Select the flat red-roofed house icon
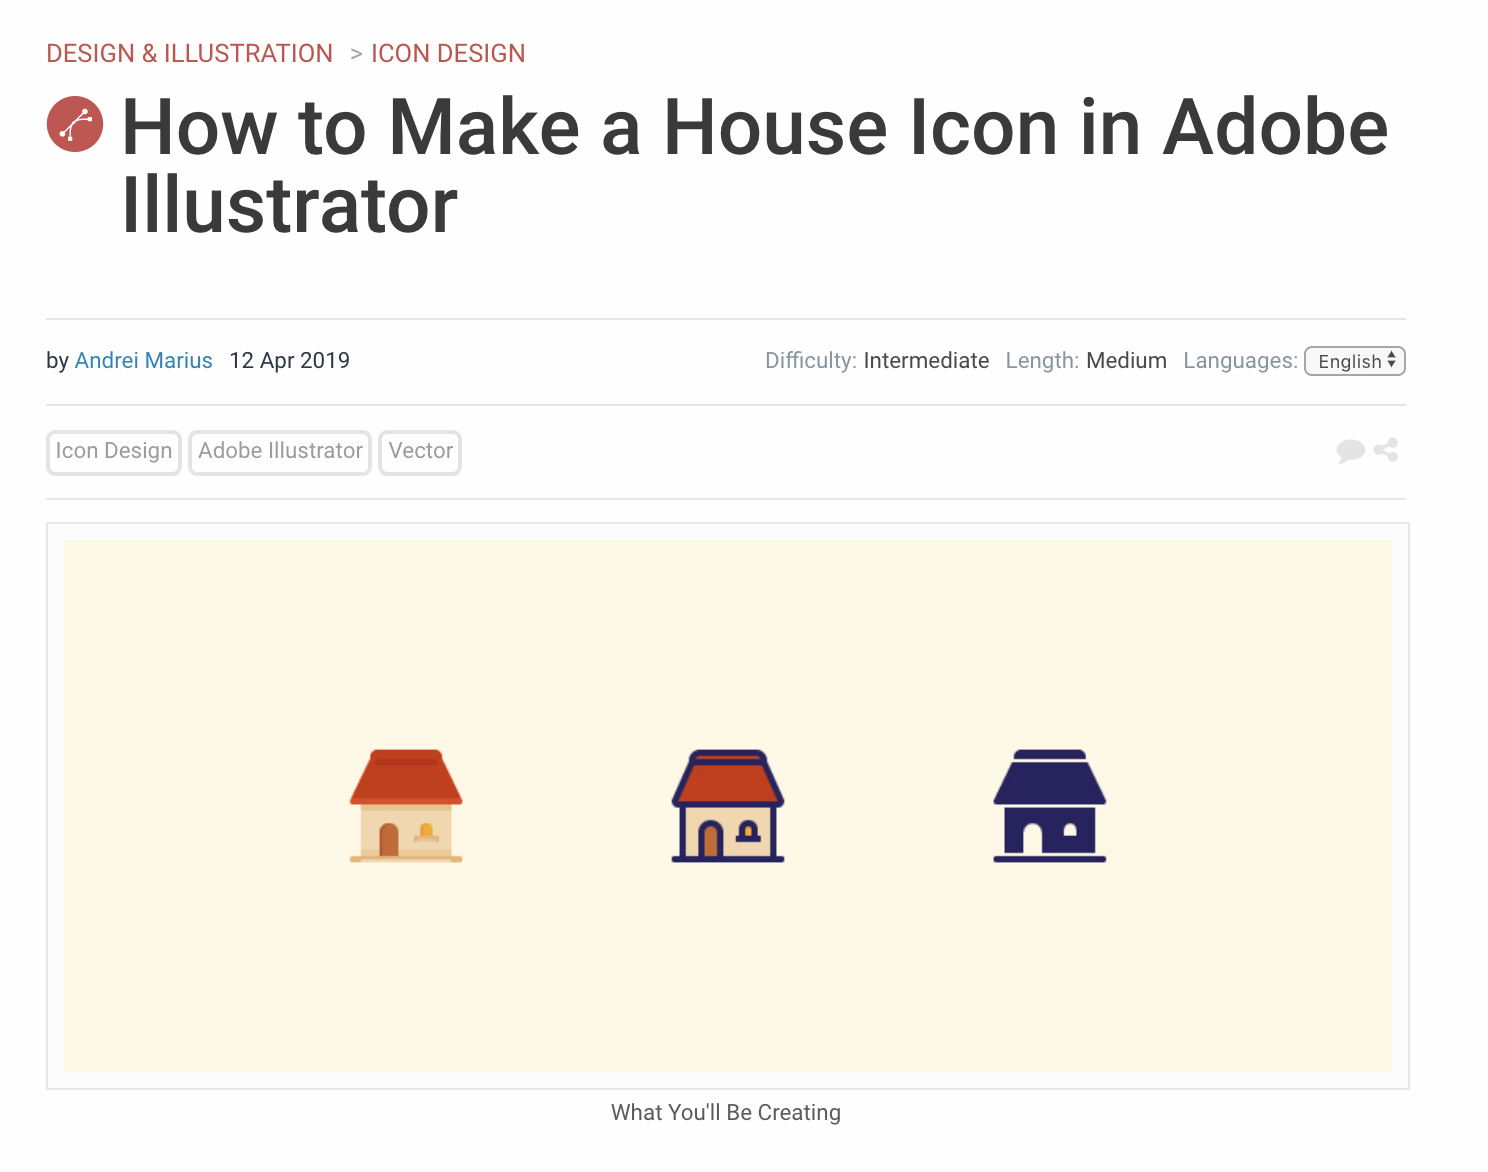 pos(405,805)
